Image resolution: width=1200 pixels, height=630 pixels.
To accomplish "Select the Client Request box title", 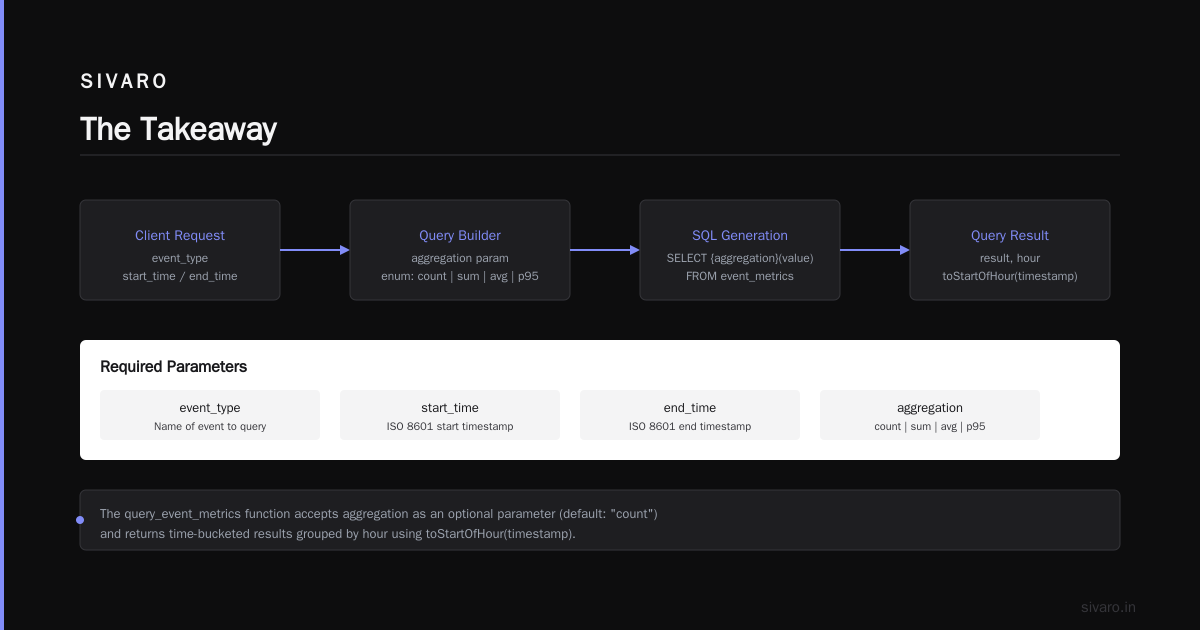I will pos(180,236).
